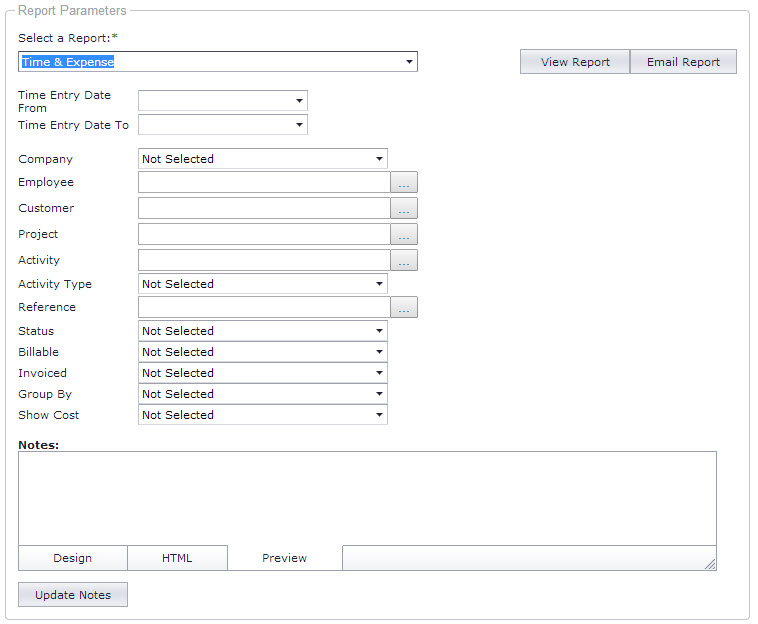
Task: Switch to the Design editor tab
Action: click(73, 558)
